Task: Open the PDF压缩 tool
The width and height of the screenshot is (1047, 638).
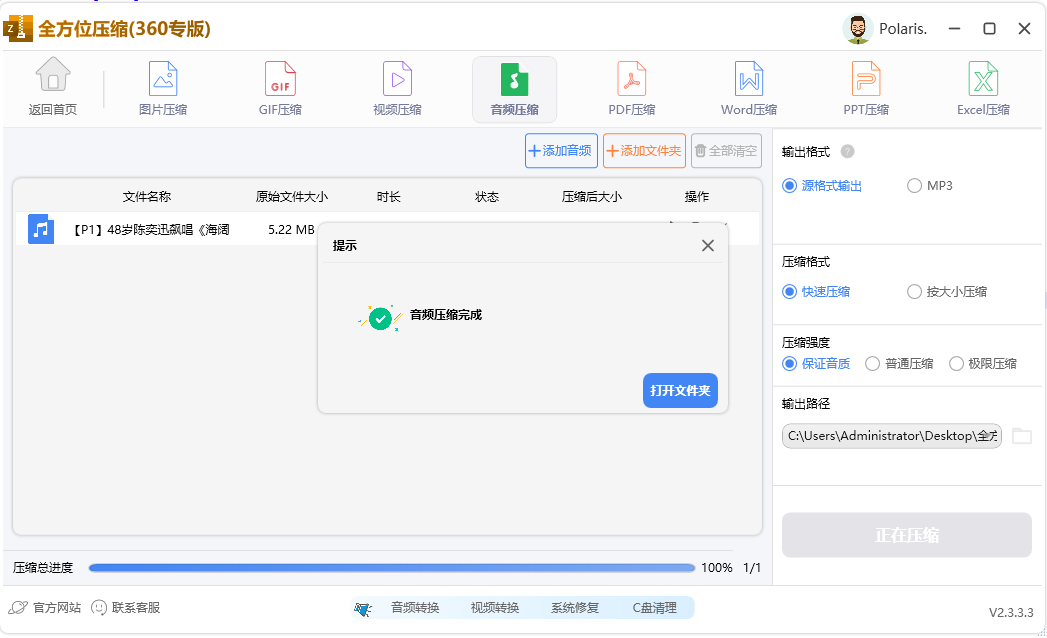Action: [x=631, y=88]
